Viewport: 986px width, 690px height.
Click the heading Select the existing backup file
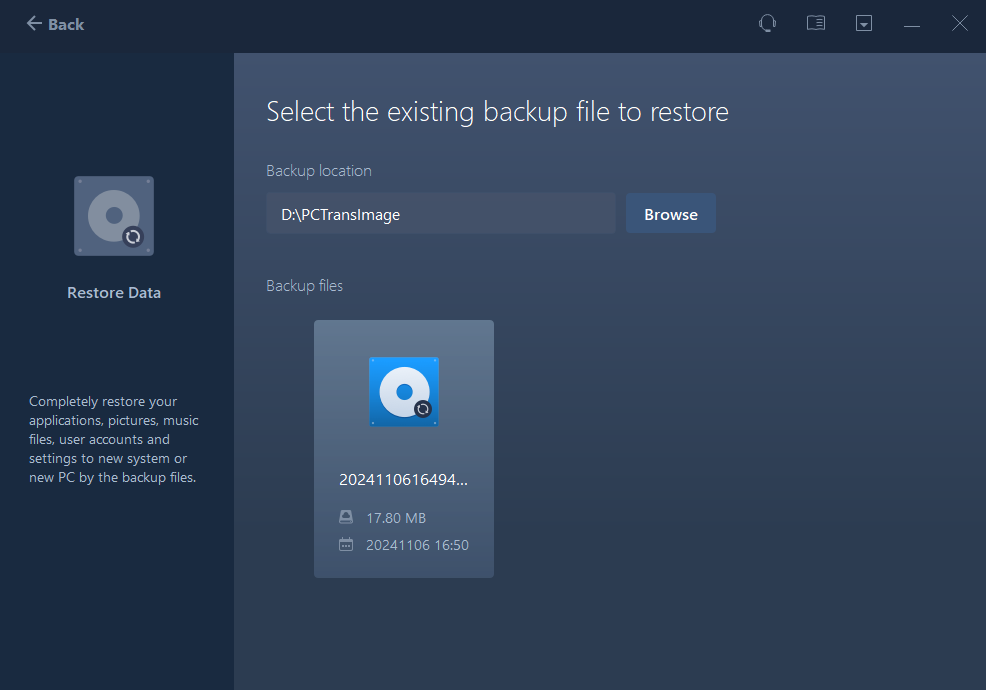[x=497, y=112]
